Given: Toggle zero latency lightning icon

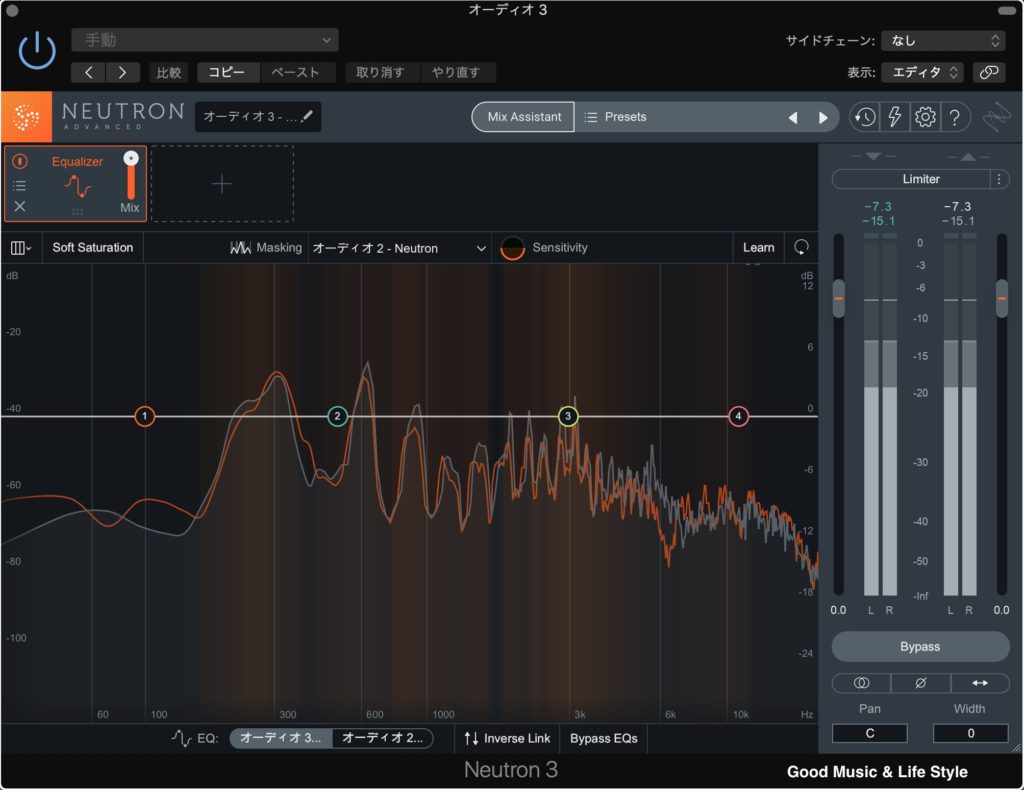Looking at the screenshot, I should pos(895,118).
